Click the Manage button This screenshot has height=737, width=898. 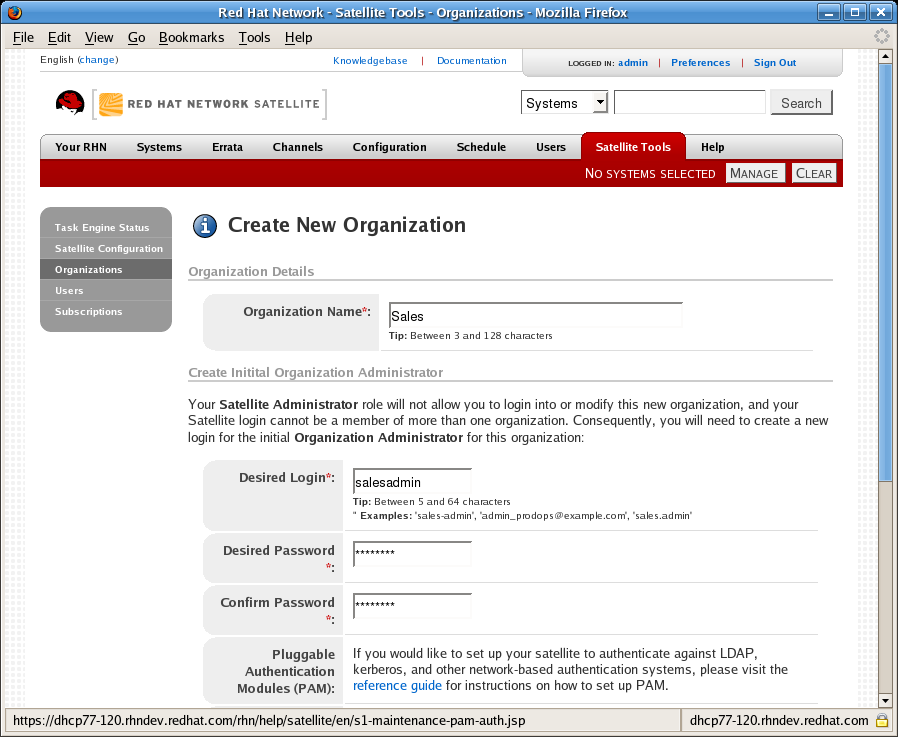(754, 173)
